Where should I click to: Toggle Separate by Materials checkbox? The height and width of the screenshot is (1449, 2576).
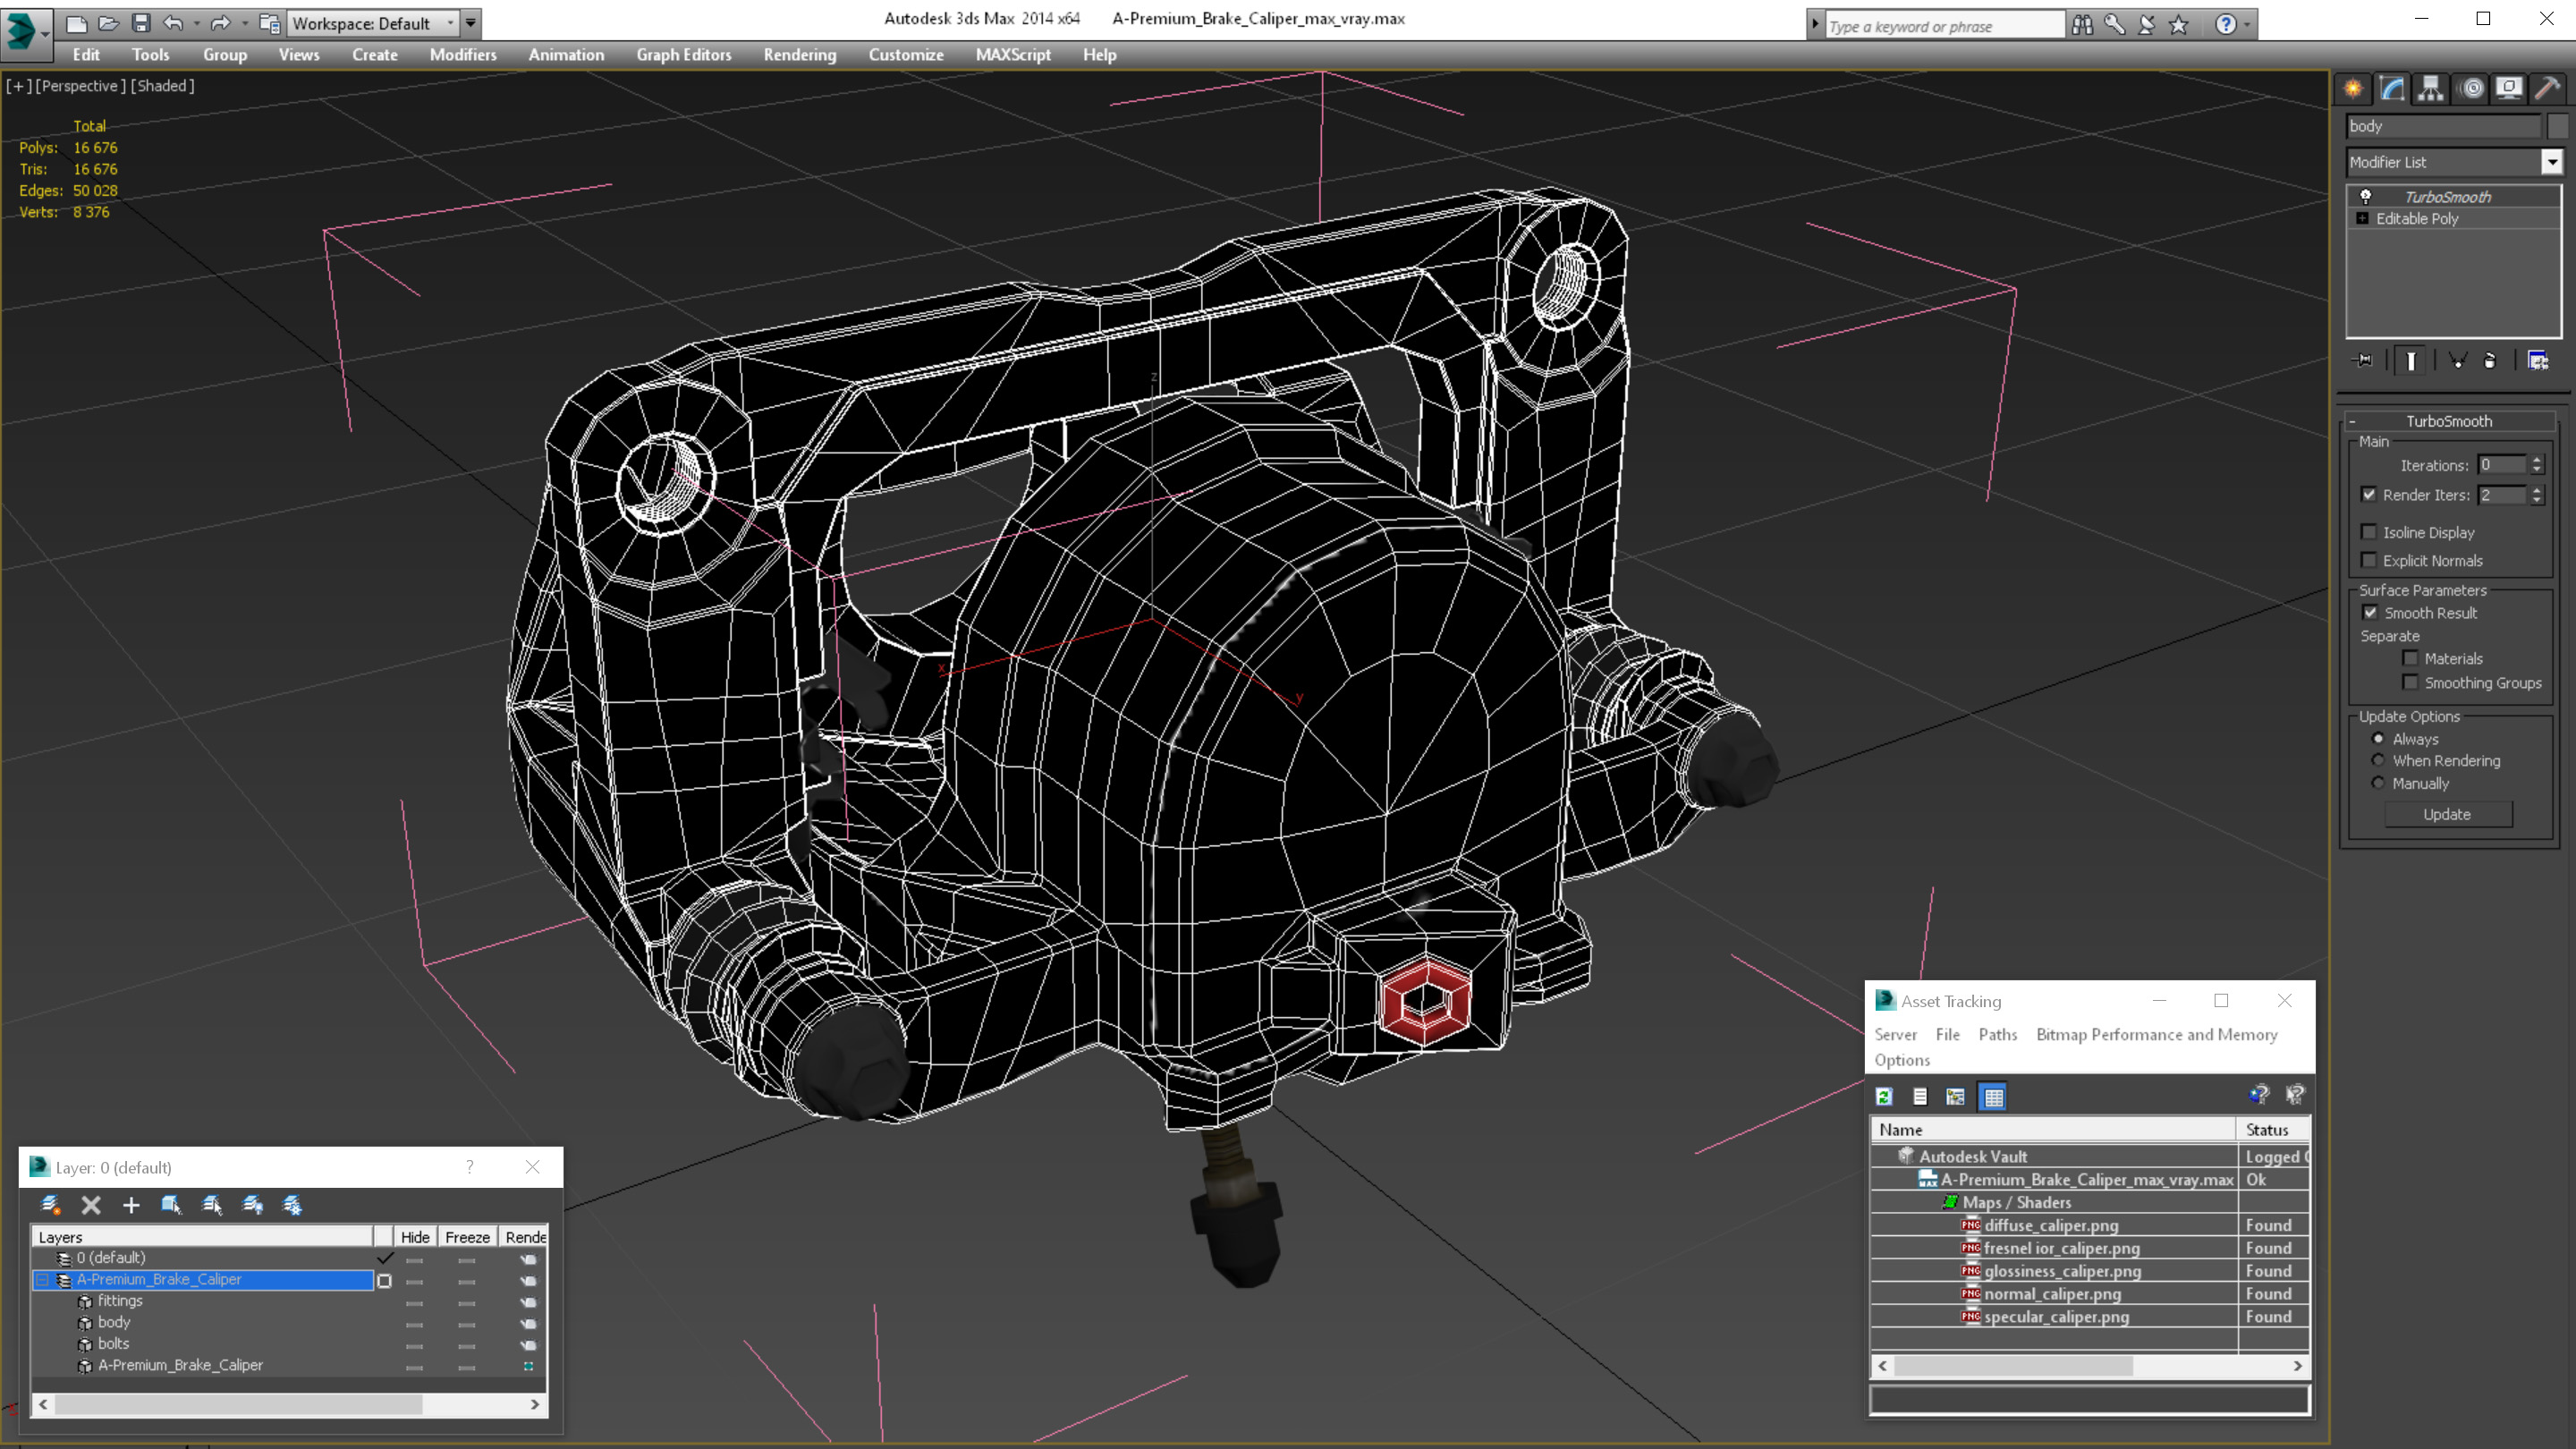coord(2408,658)
